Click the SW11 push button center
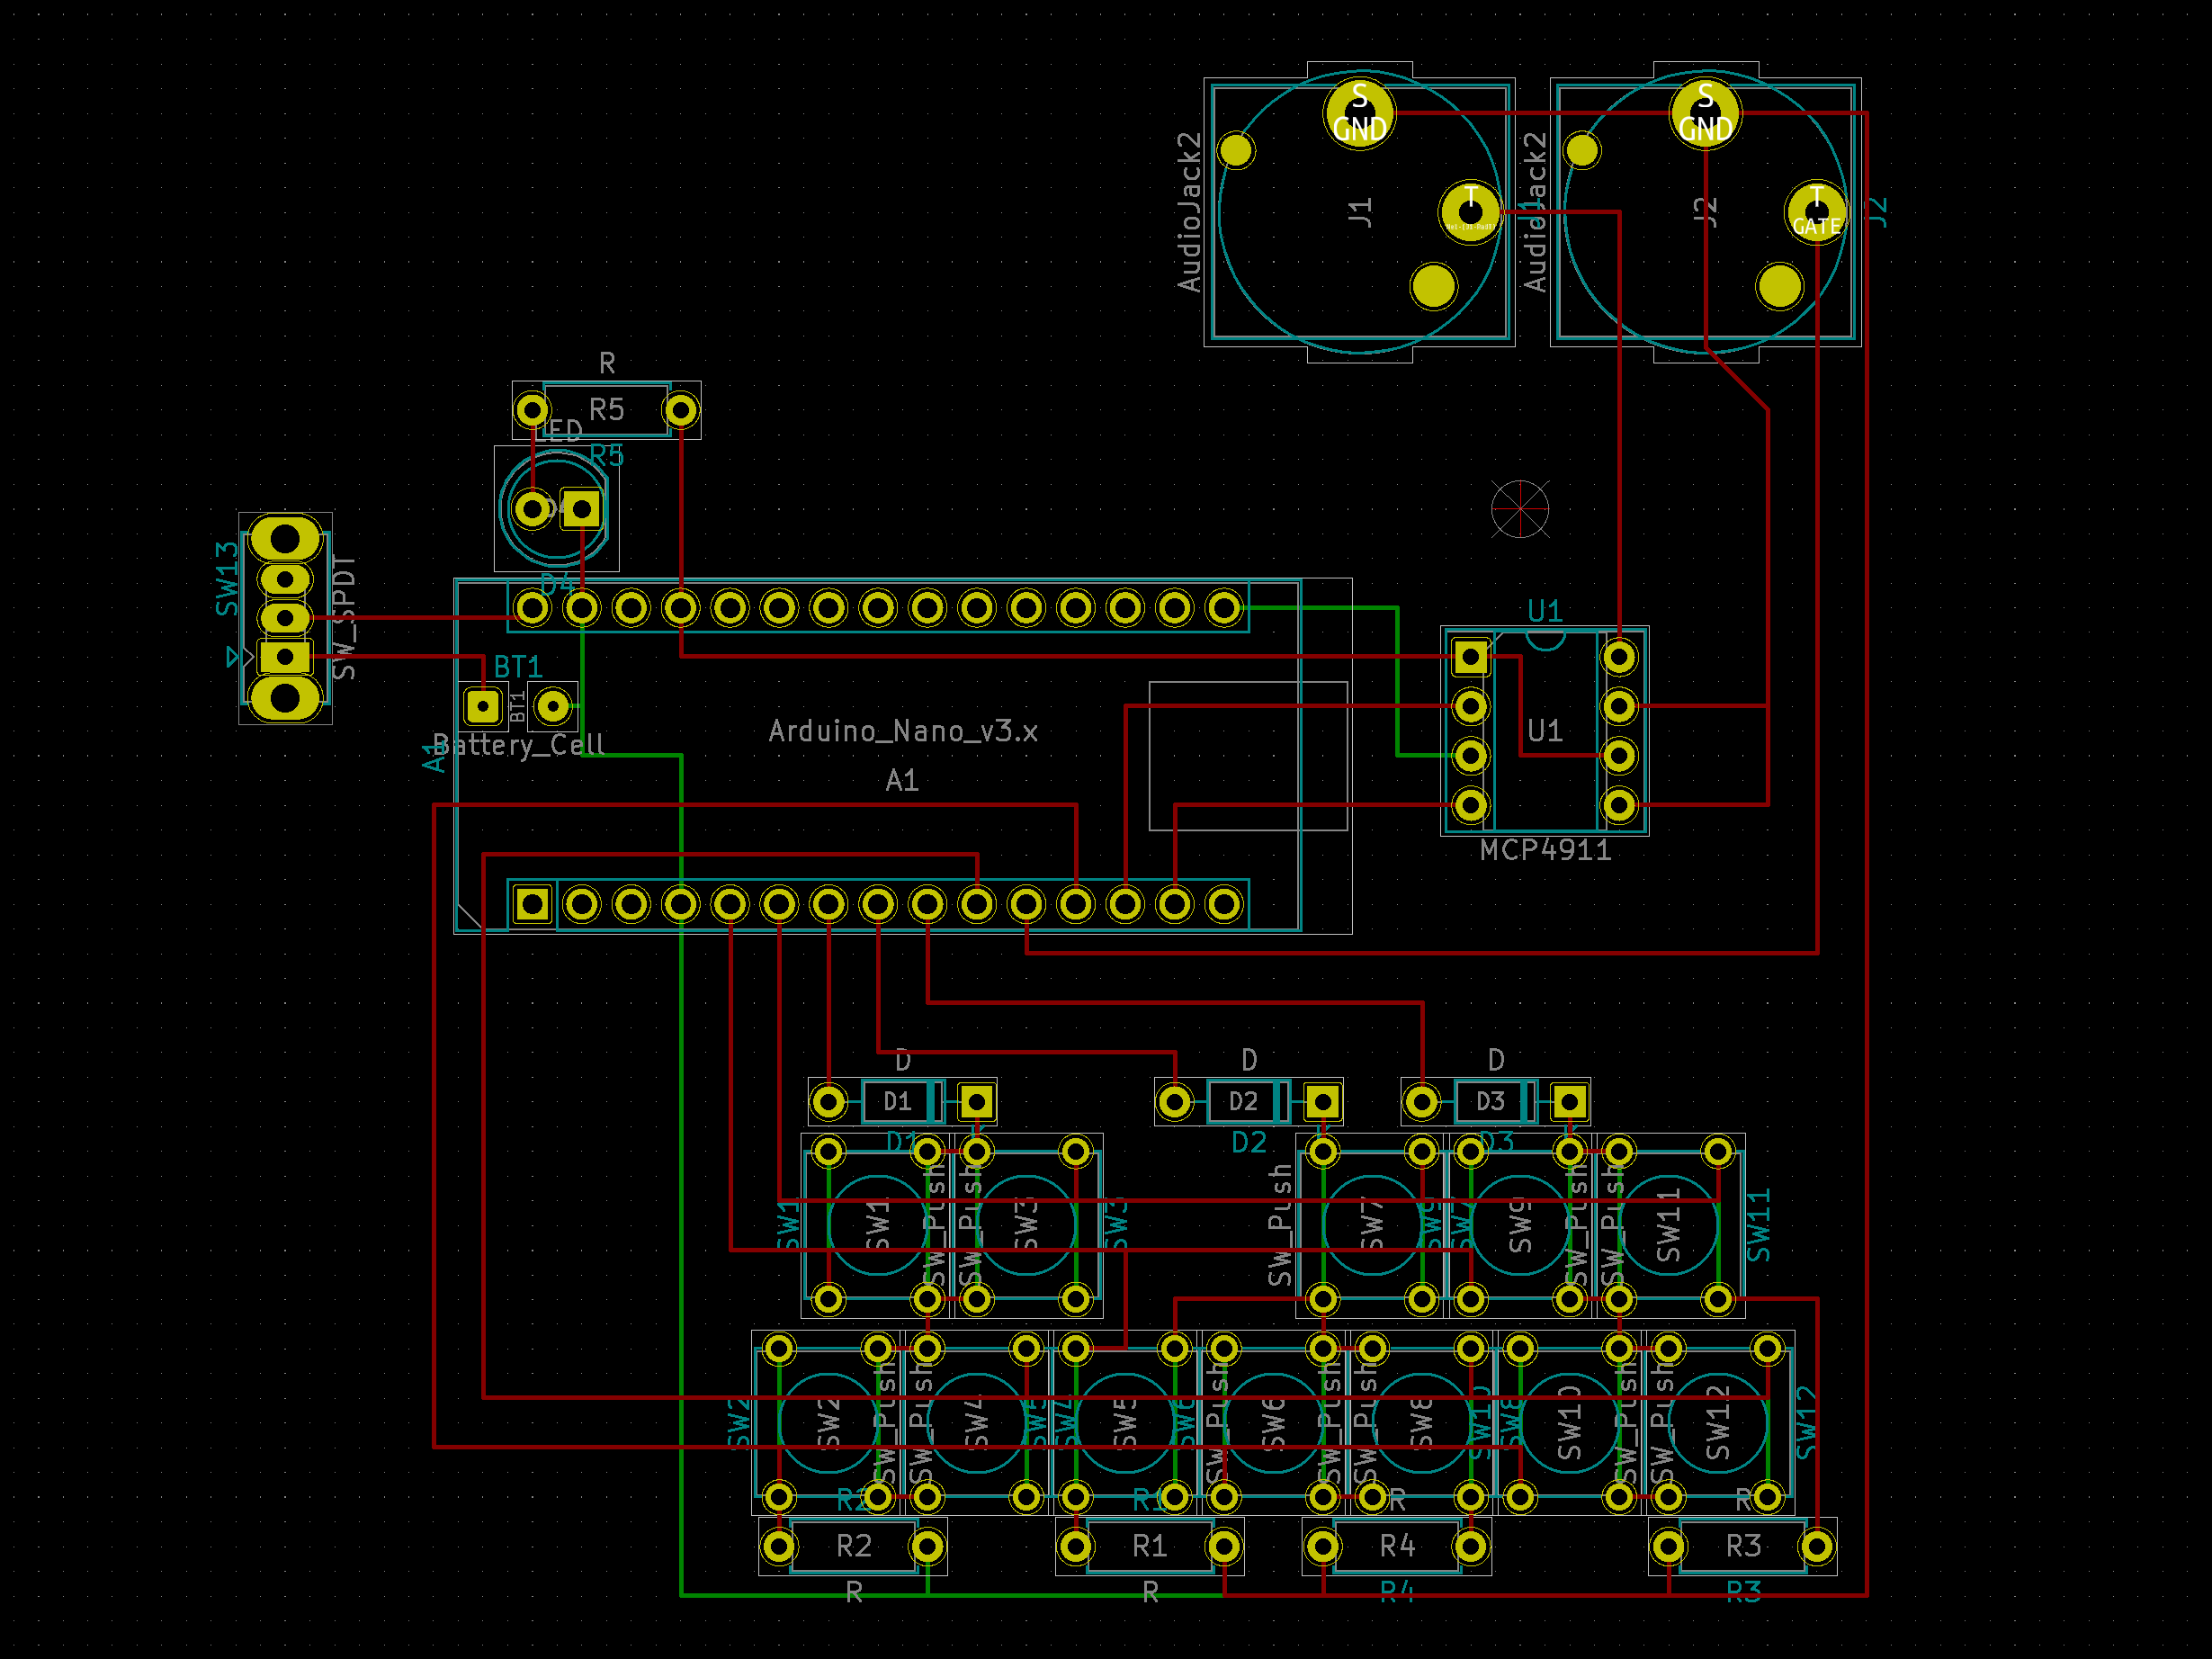This screenshot has height=1659, width=2212. click(1668, 1225)
